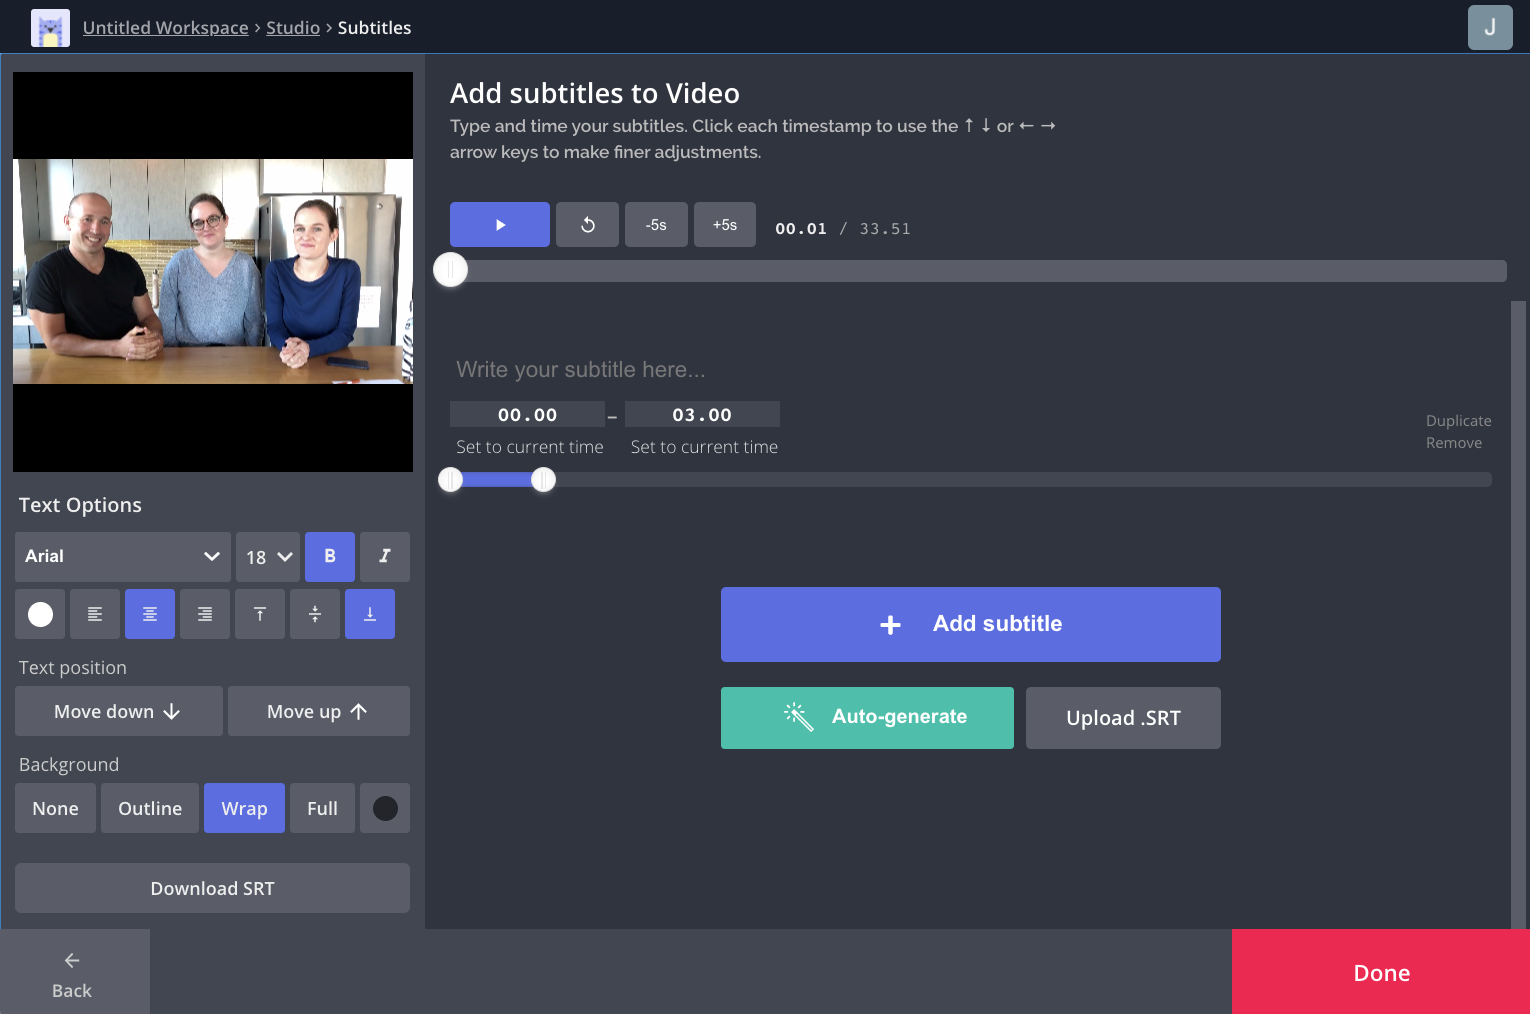
Task: Select left text alignment
Action: [x=94, y=613]
